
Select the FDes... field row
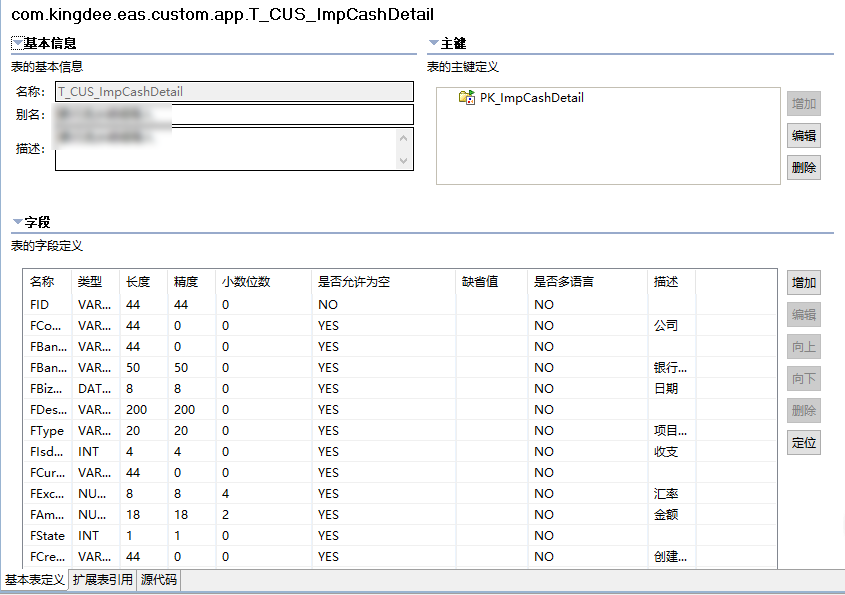(x=400, y=410)
